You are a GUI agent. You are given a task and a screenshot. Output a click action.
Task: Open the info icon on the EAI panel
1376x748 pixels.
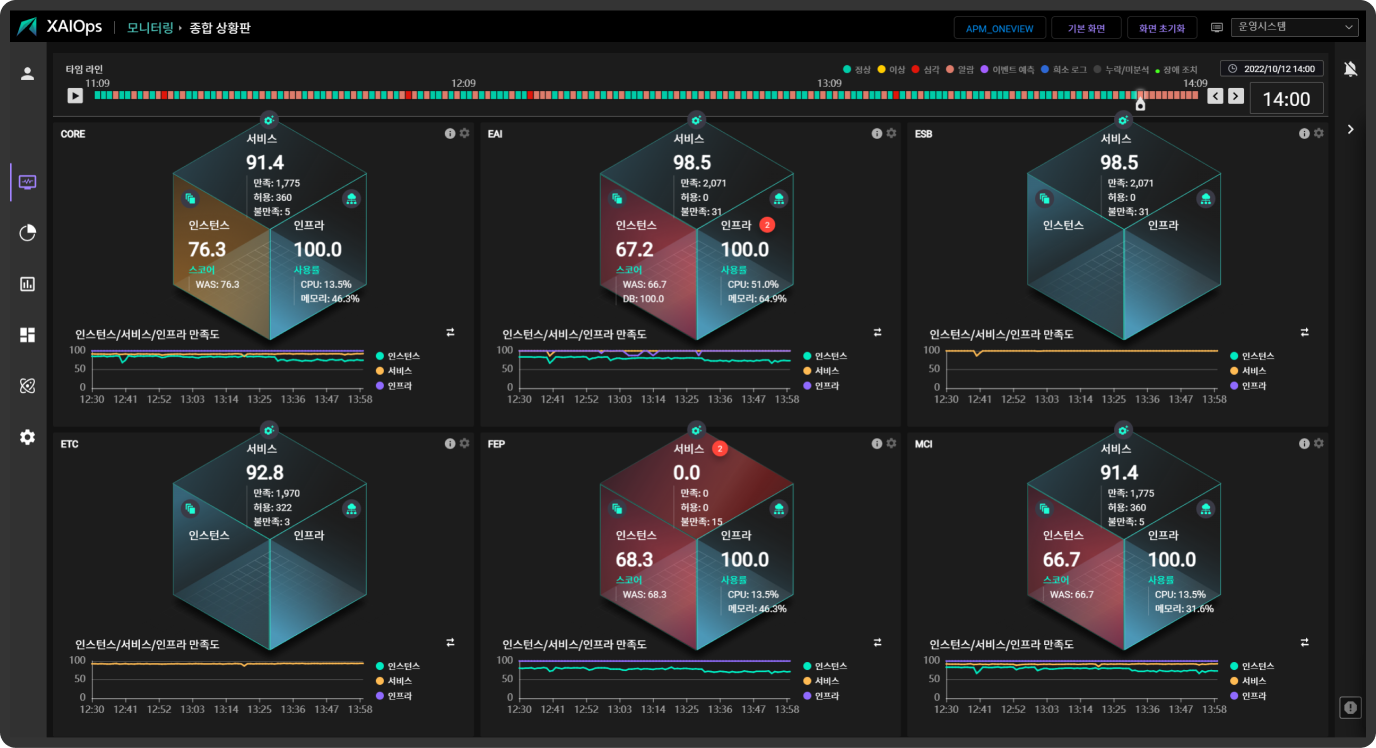(x=877, y=133)
